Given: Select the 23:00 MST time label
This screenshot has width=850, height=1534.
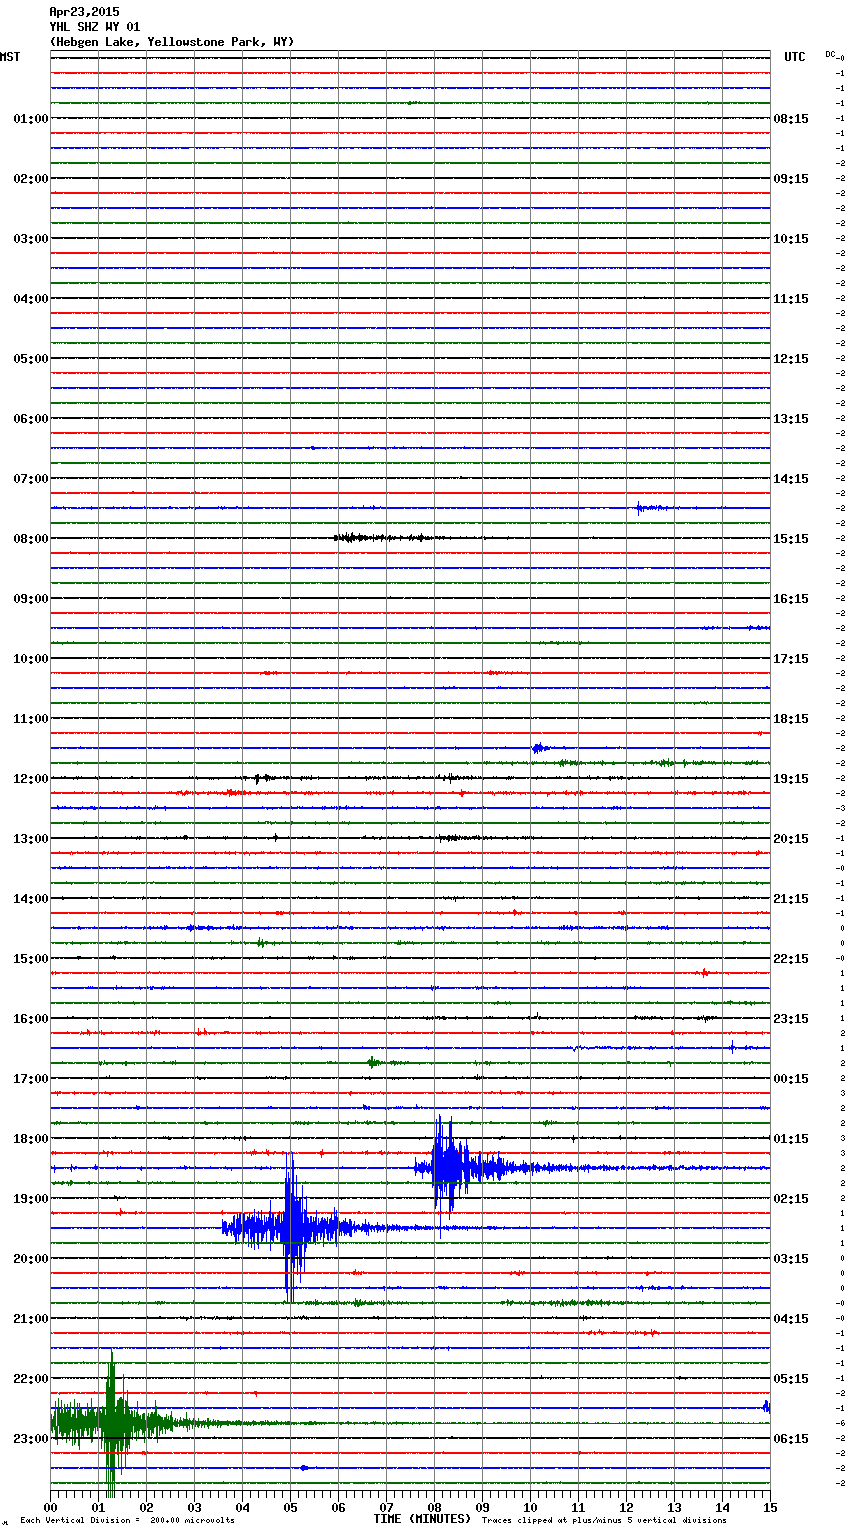Looking at the screenshot, I should pos(31,1438).
